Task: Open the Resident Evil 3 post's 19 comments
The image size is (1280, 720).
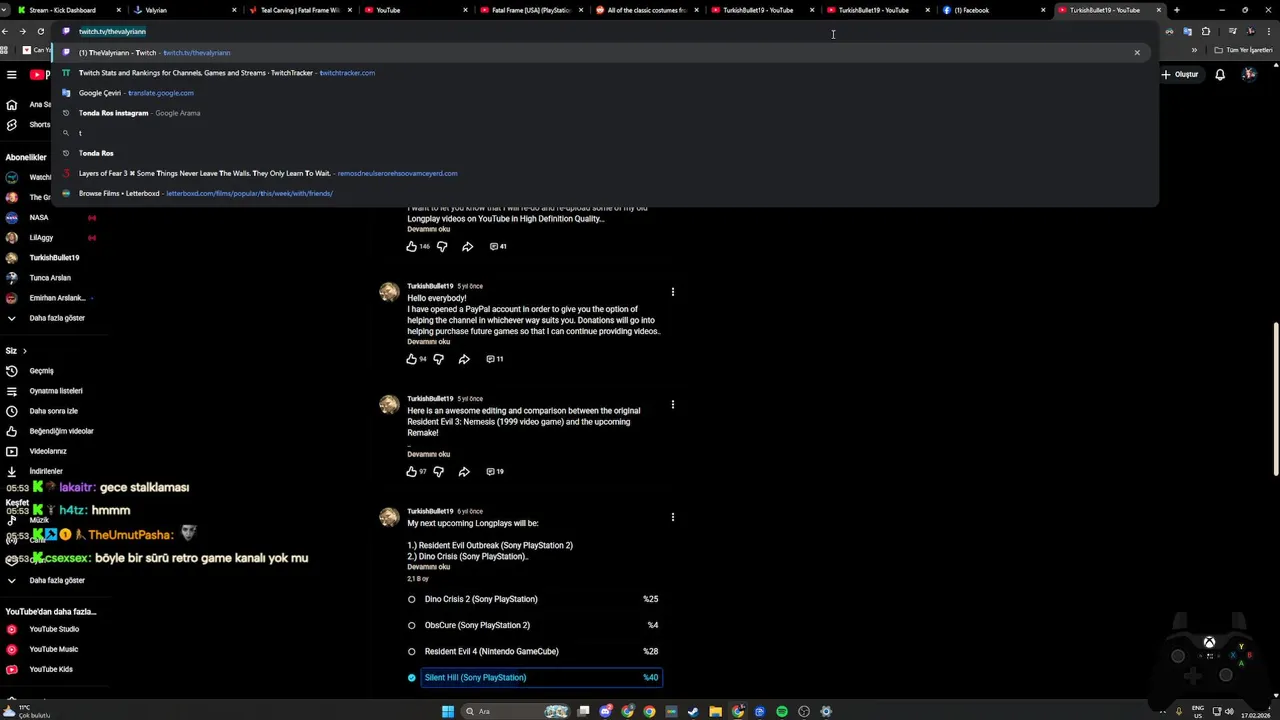Action: click(494, 471)
